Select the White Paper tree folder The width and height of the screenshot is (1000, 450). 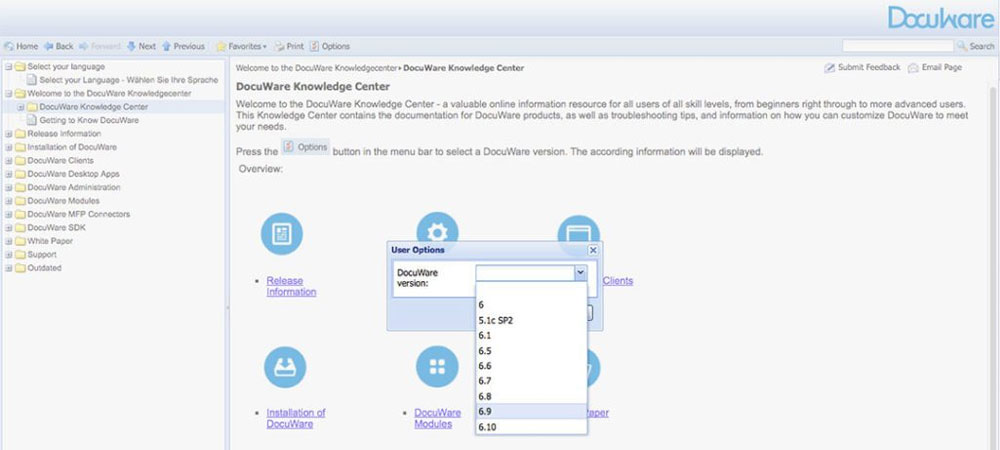(x=50, y=241)
